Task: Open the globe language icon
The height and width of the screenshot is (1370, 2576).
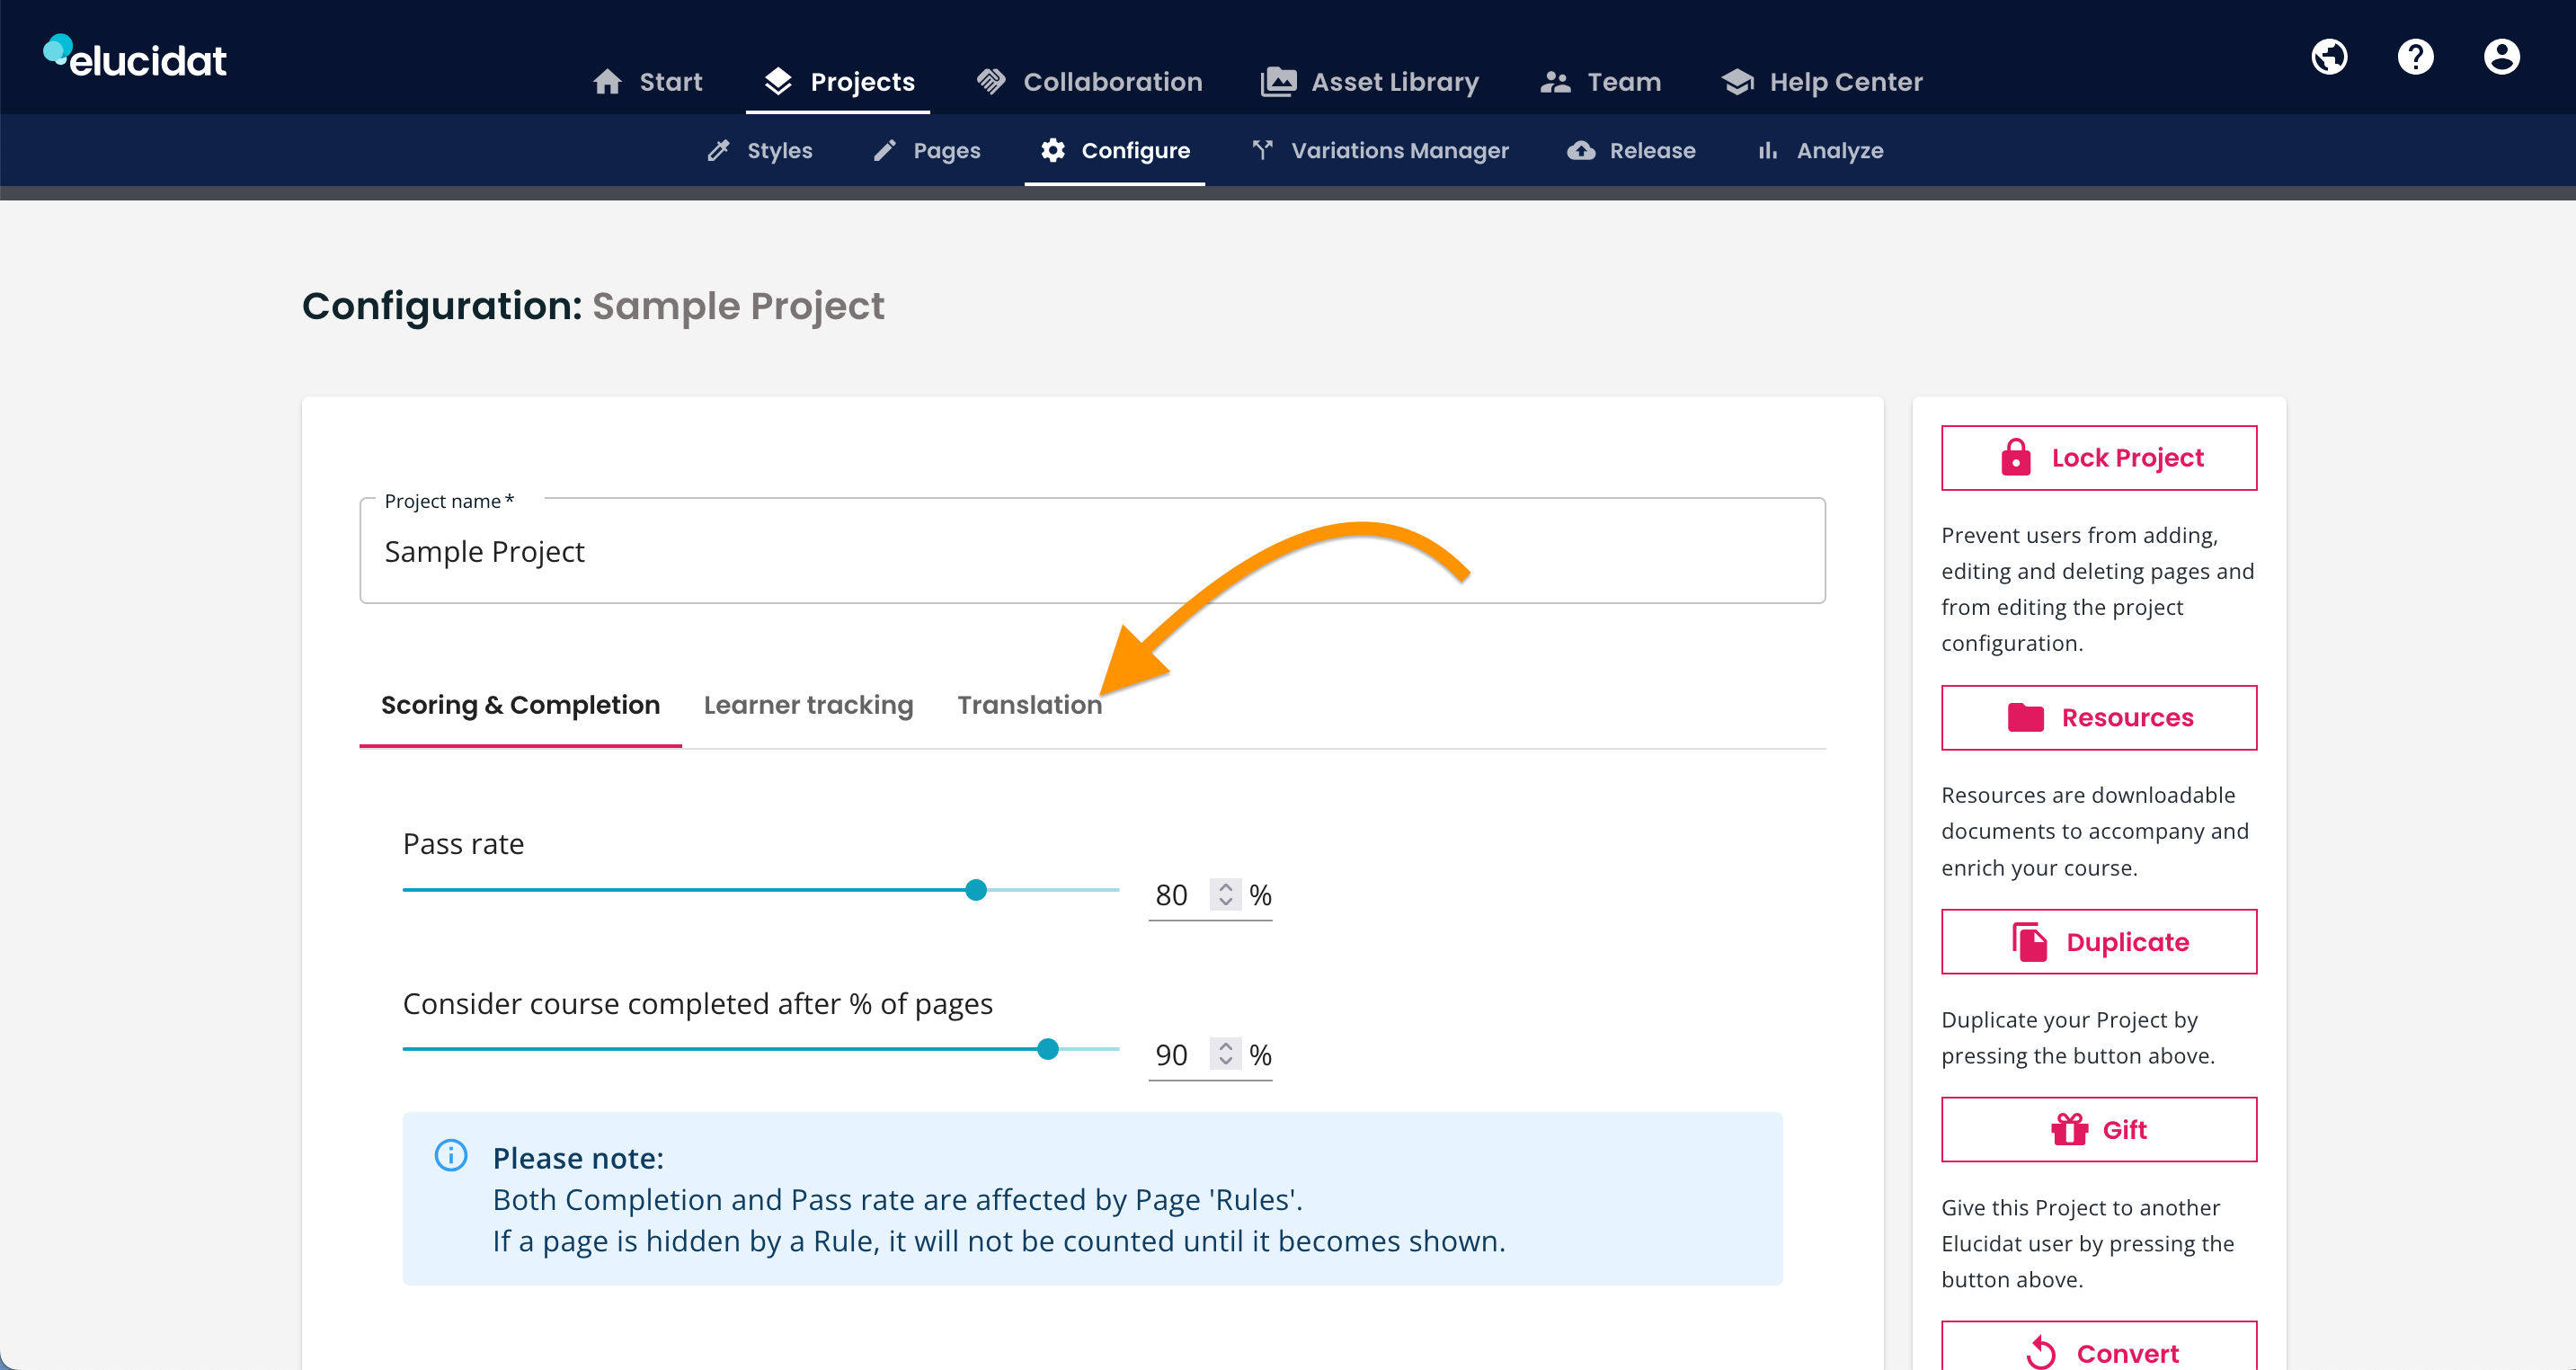Action: tap(2329, 57)
